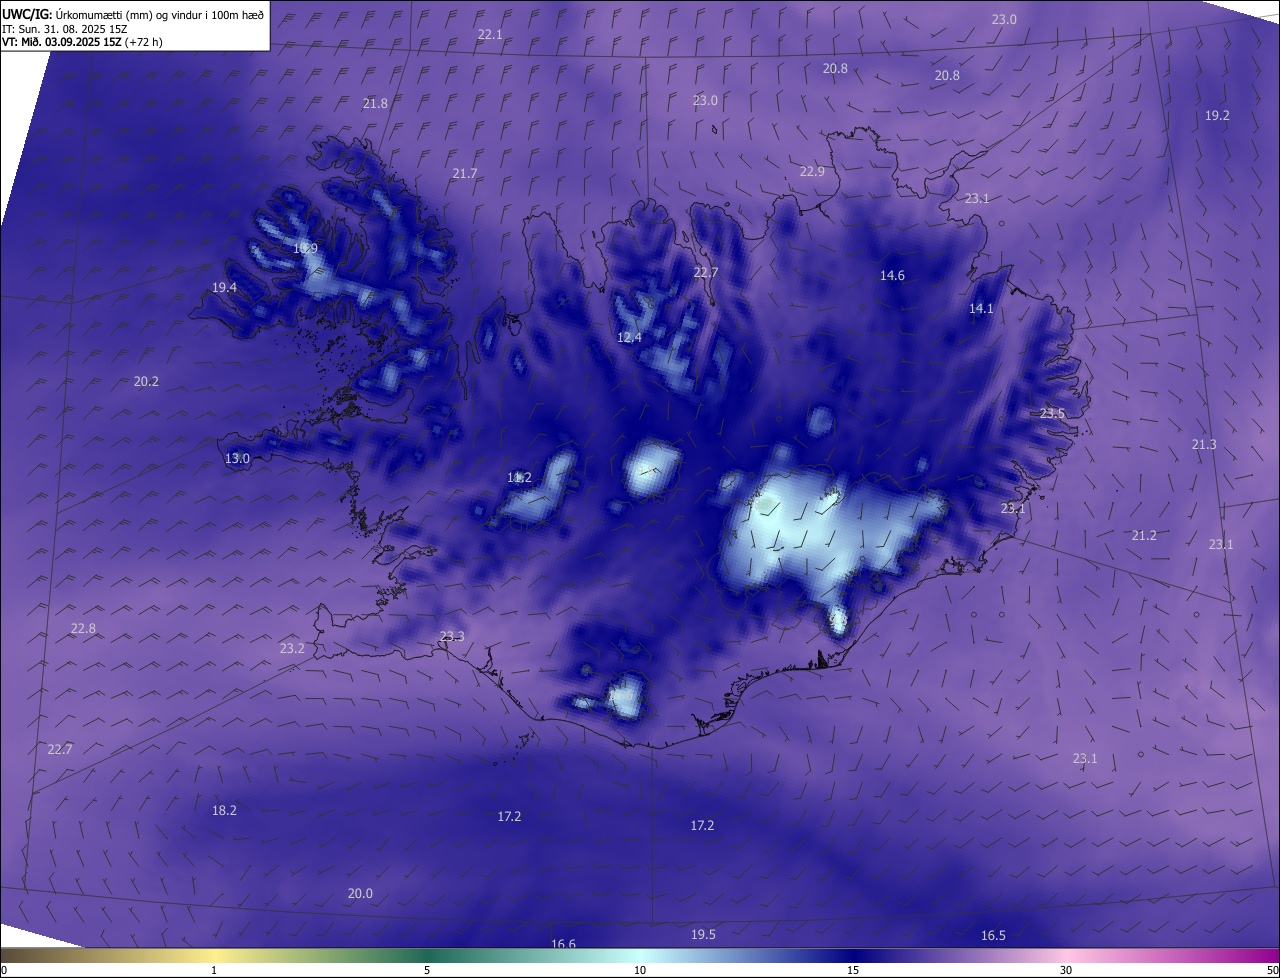The image size is (1280, 978).
Task: Click the 13.0 value label
Action: tap(237, 459)
